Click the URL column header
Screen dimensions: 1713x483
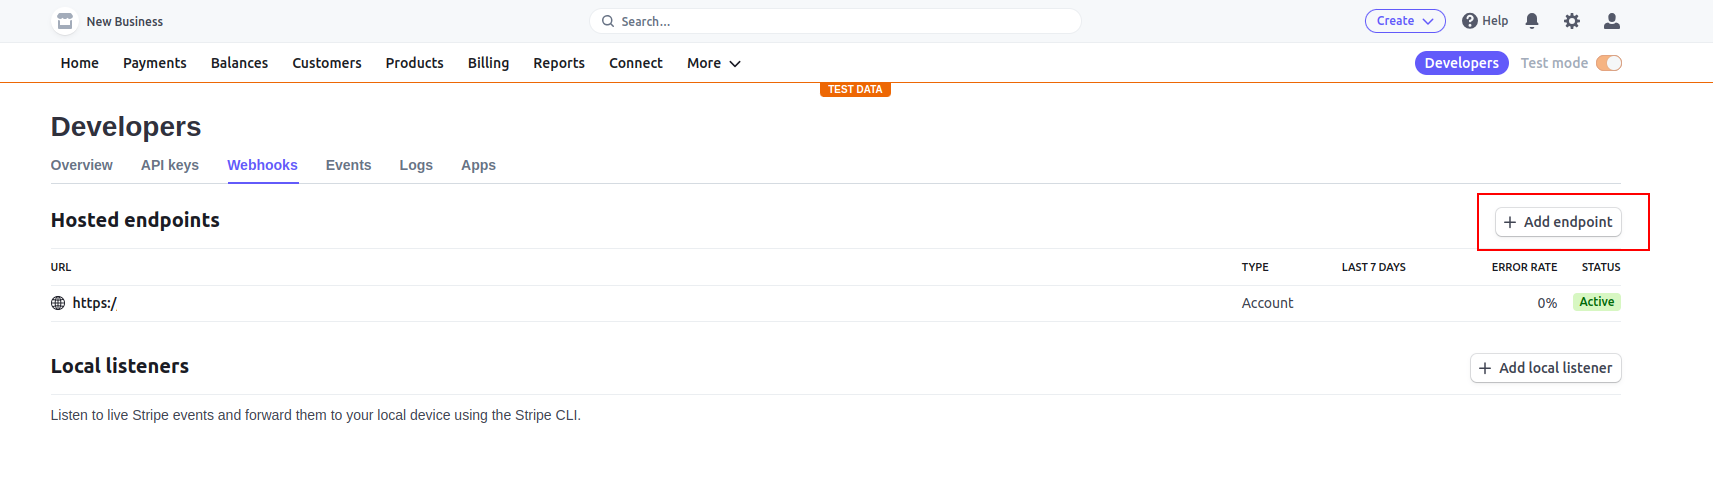61,267
